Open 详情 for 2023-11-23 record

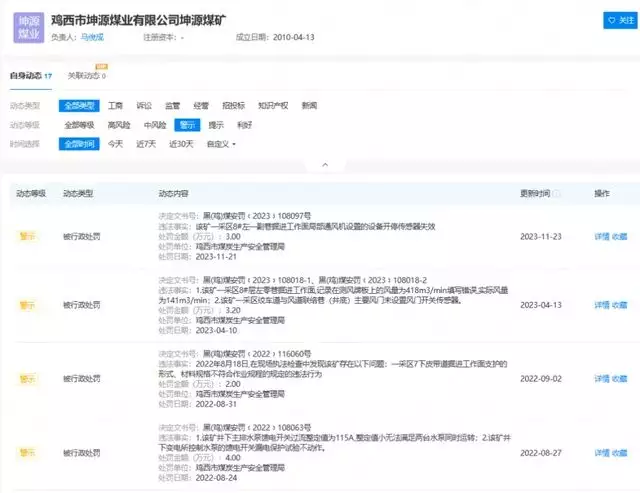tap(602, 237)
